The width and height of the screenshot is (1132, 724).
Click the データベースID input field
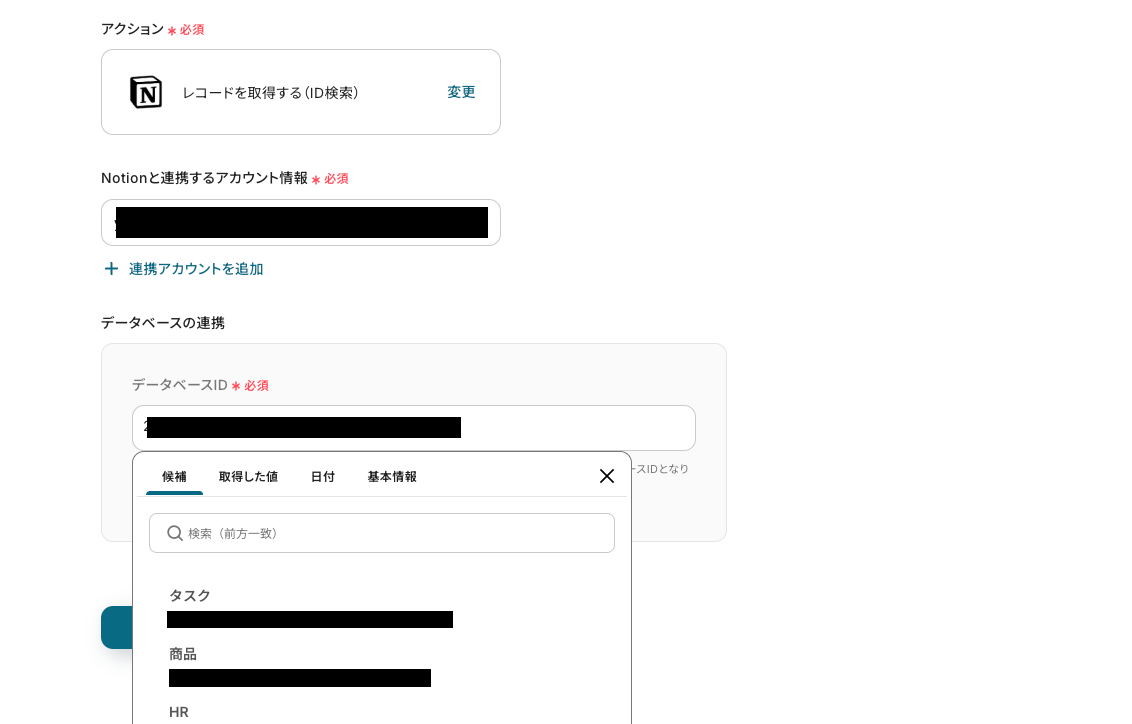[x=414, y=428]
